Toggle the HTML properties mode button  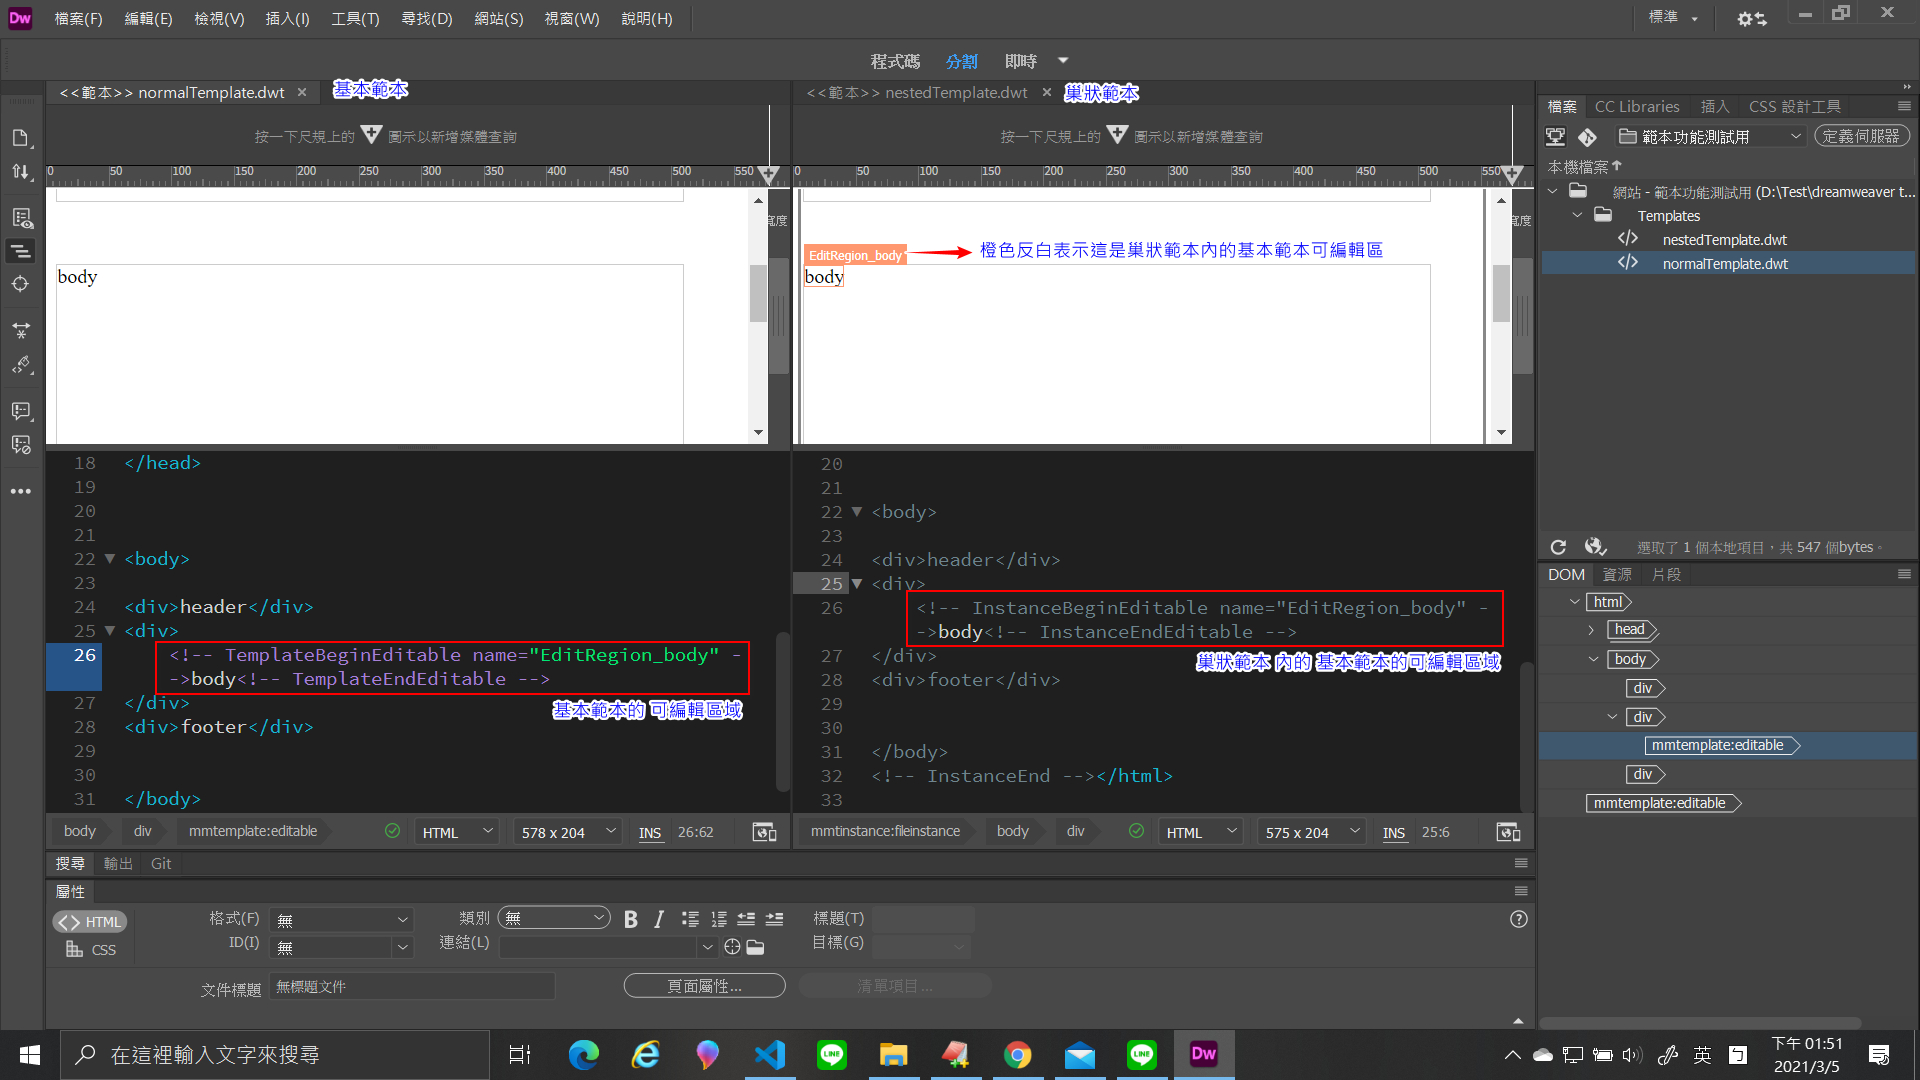pyautogui.click(x=90, y=922)
